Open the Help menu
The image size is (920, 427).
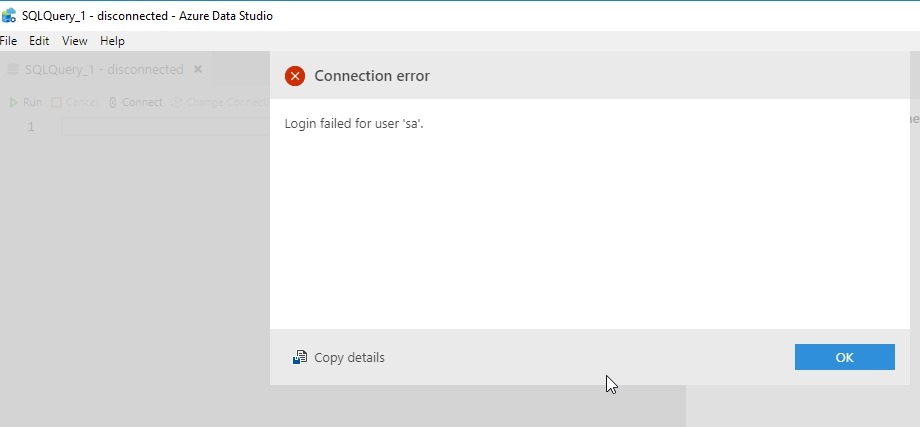112,41
